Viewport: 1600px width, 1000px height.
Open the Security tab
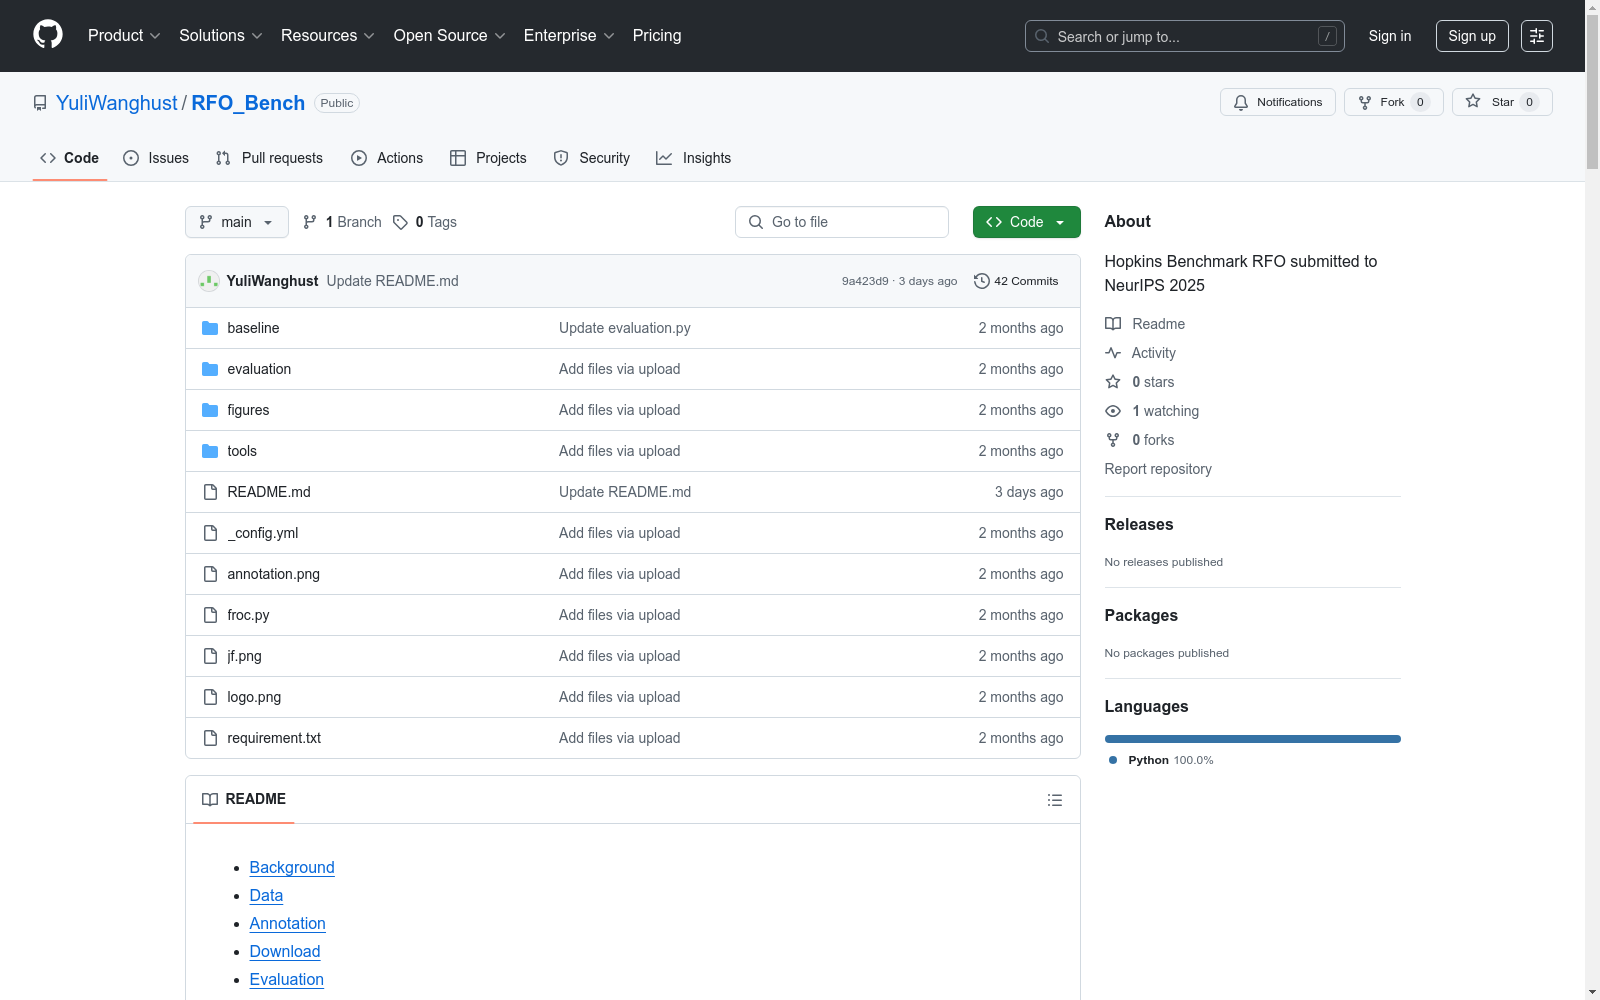(x=592, y=158)
